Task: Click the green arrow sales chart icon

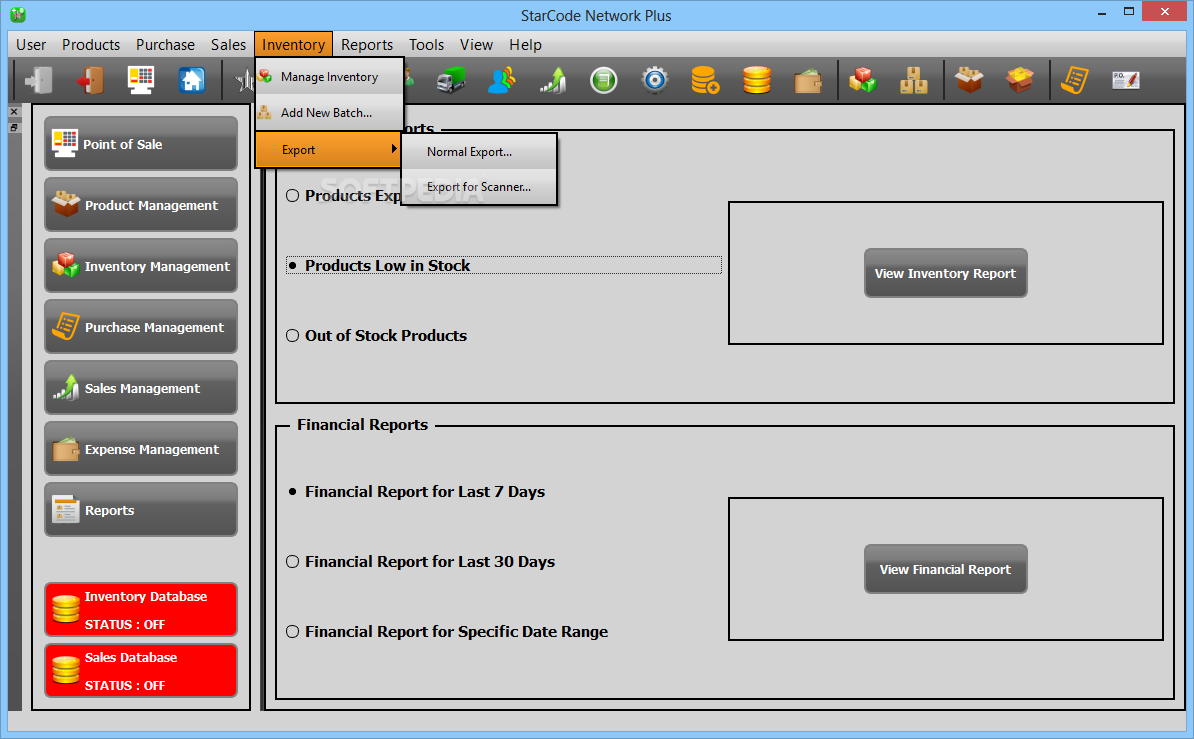Action: [554, 80]
